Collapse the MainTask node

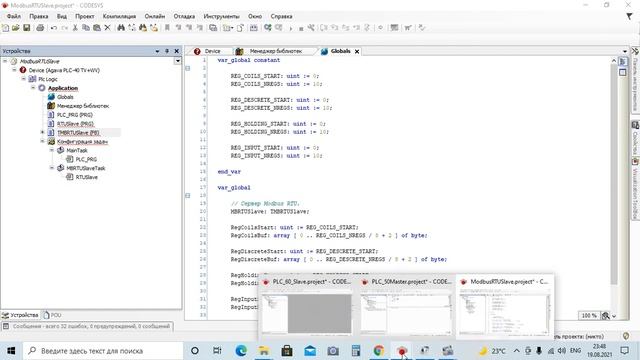[52, 150]
